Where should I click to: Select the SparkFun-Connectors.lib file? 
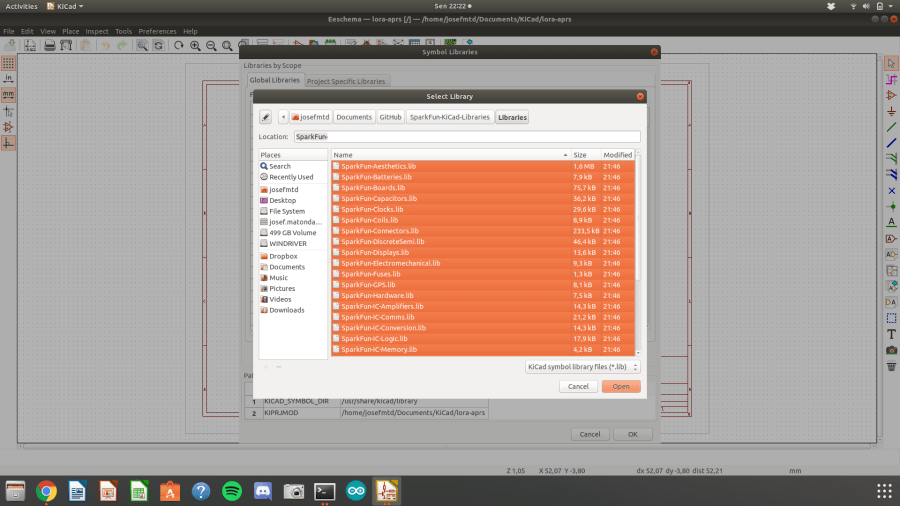[483, 231]
